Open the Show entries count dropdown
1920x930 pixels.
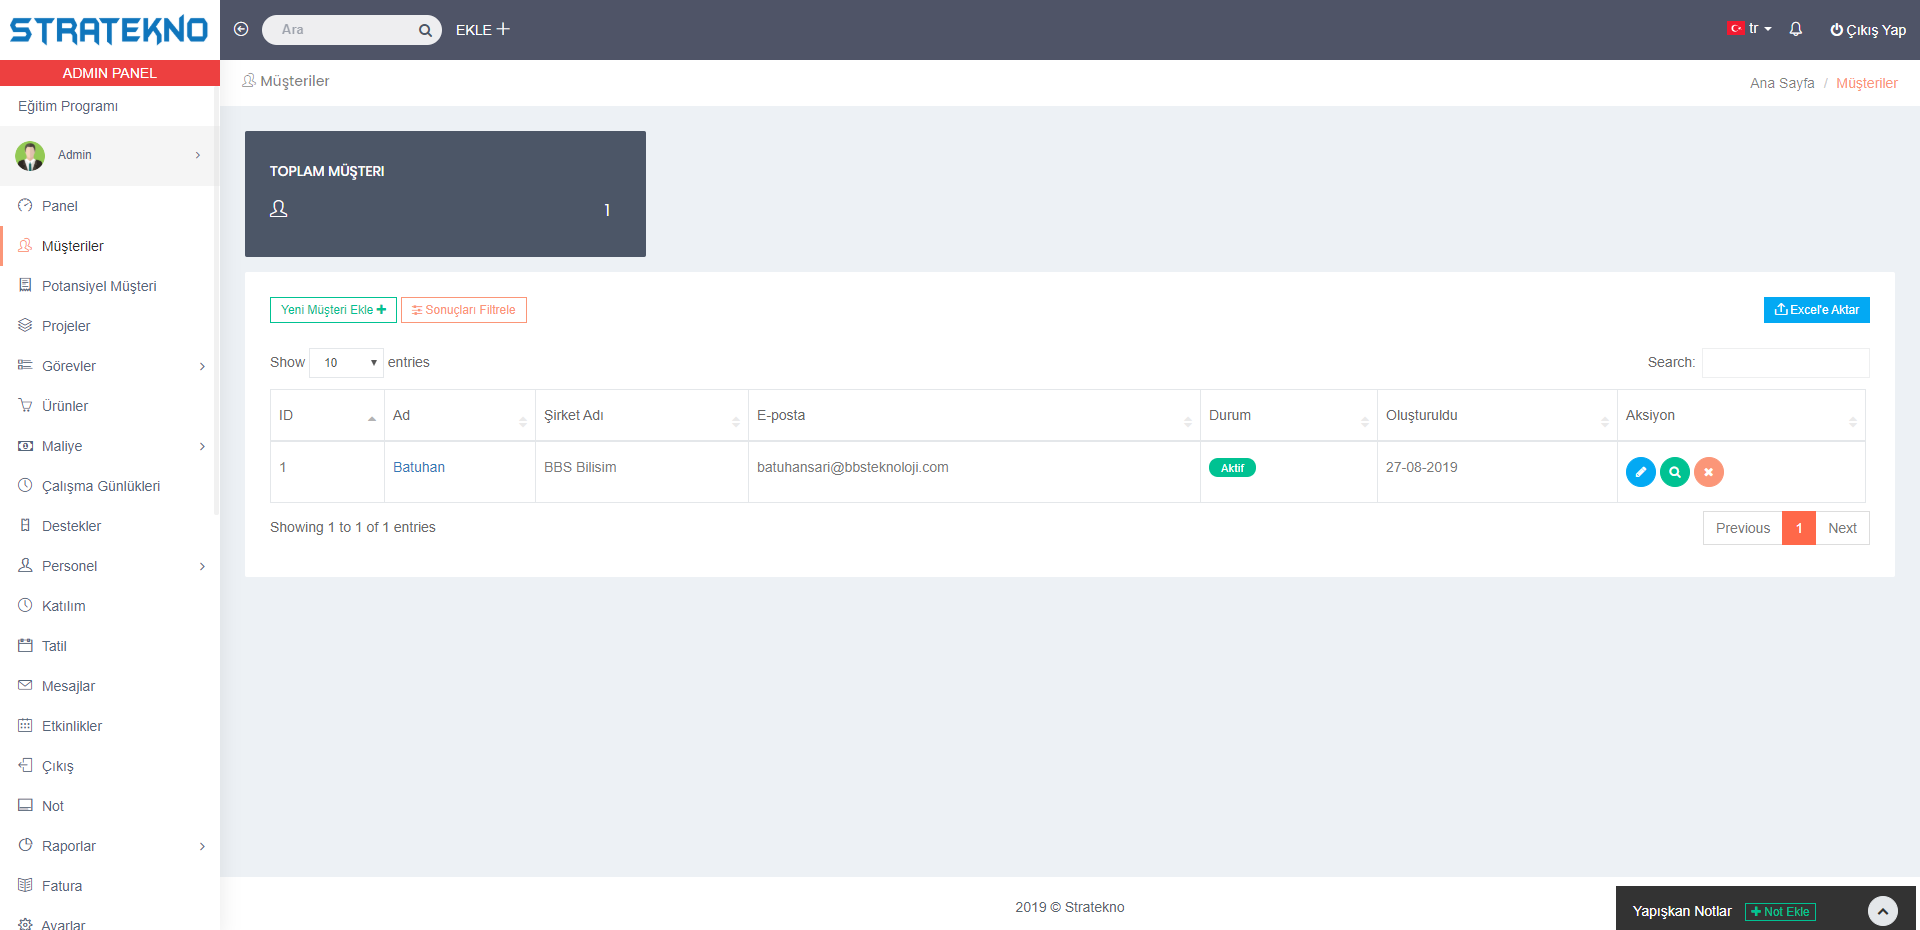[346, 363]
